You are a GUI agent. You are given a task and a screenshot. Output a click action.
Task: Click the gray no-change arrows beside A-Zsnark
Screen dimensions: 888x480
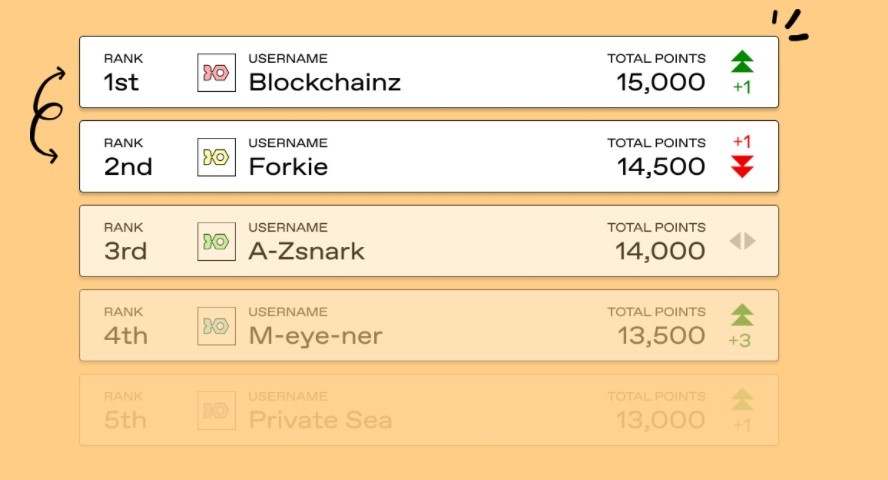(742, 241)
